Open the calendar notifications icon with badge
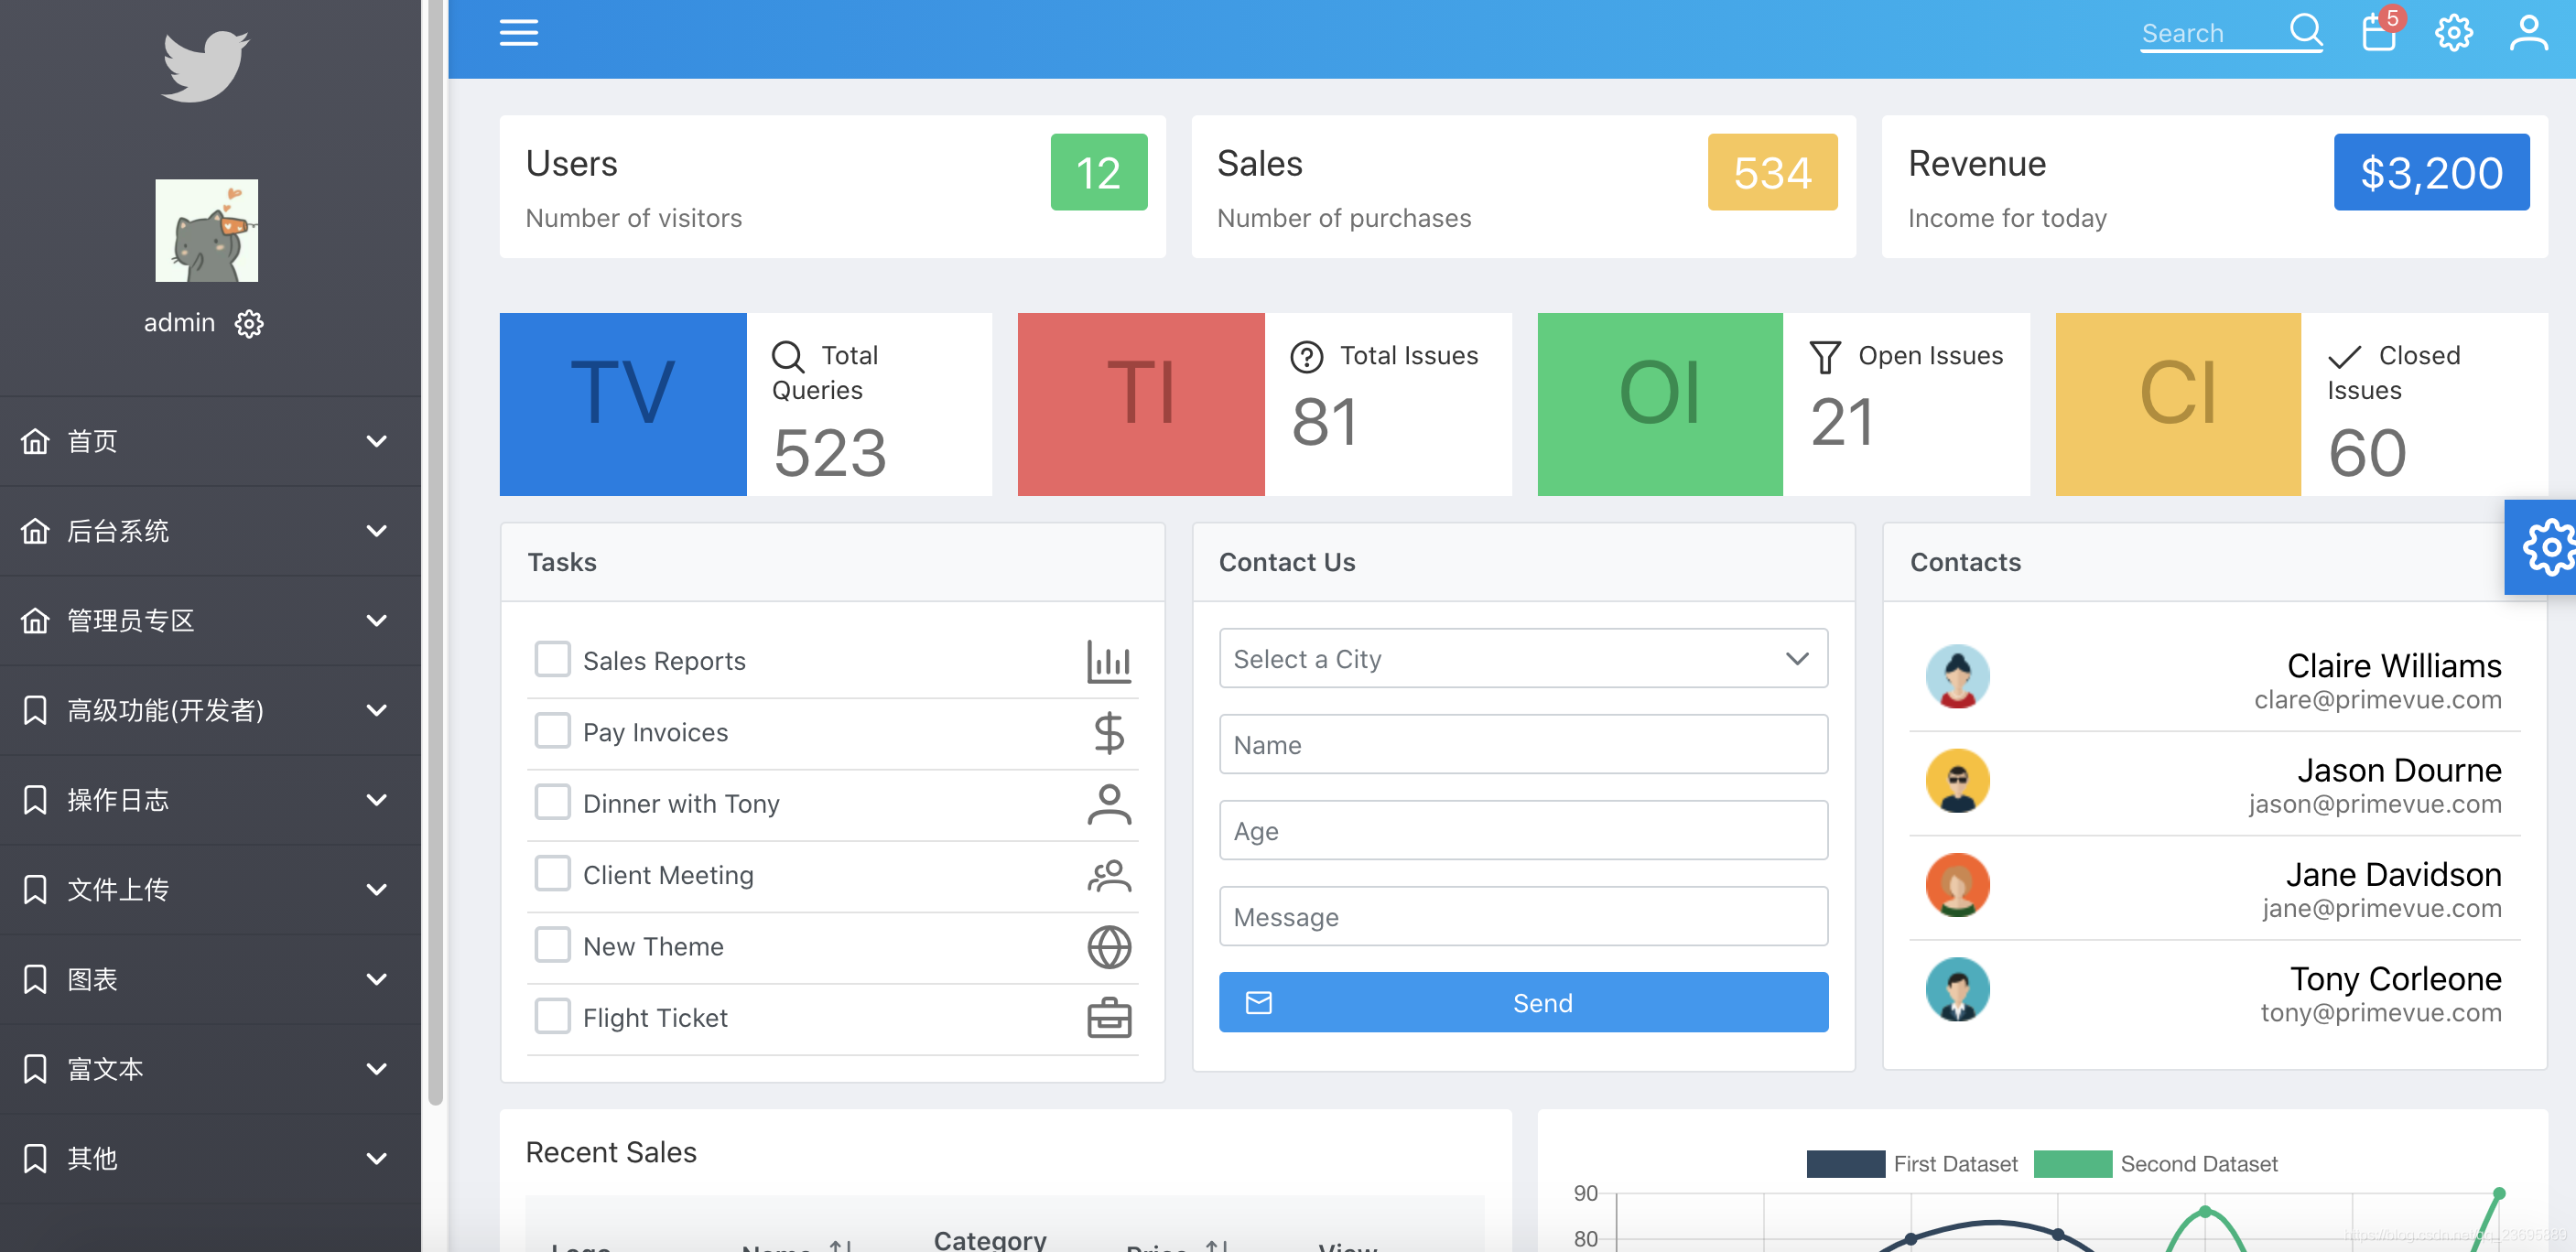 coord(2380,31)
